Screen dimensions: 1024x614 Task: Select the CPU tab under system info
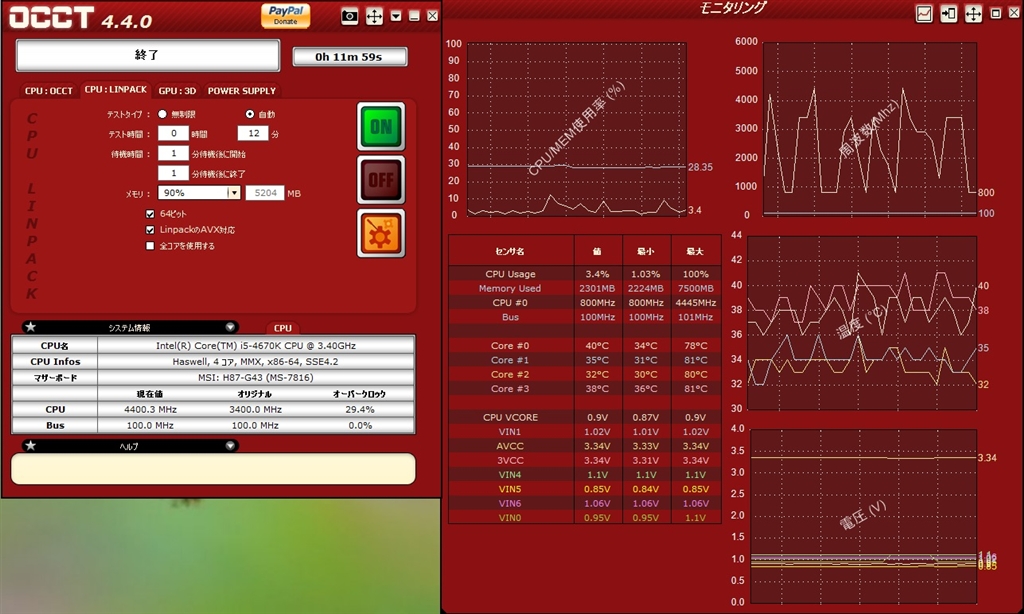[x=283, y=328]
